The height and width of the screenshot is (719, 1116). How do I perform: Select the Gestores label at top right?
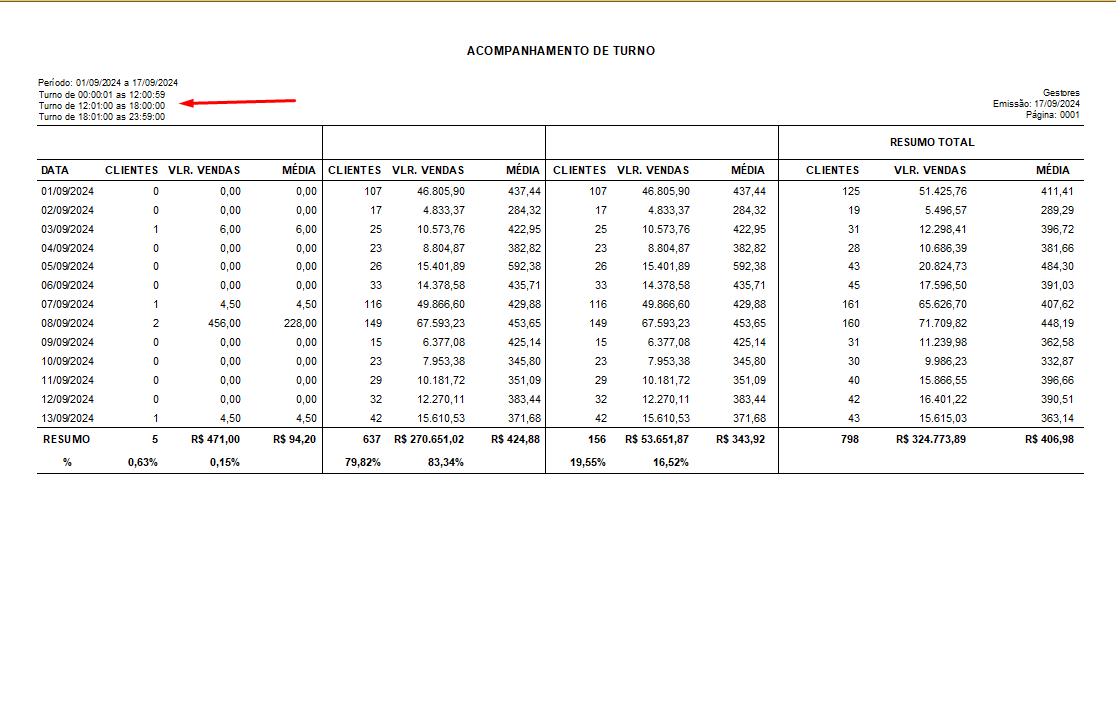[x=1060, y=93]
